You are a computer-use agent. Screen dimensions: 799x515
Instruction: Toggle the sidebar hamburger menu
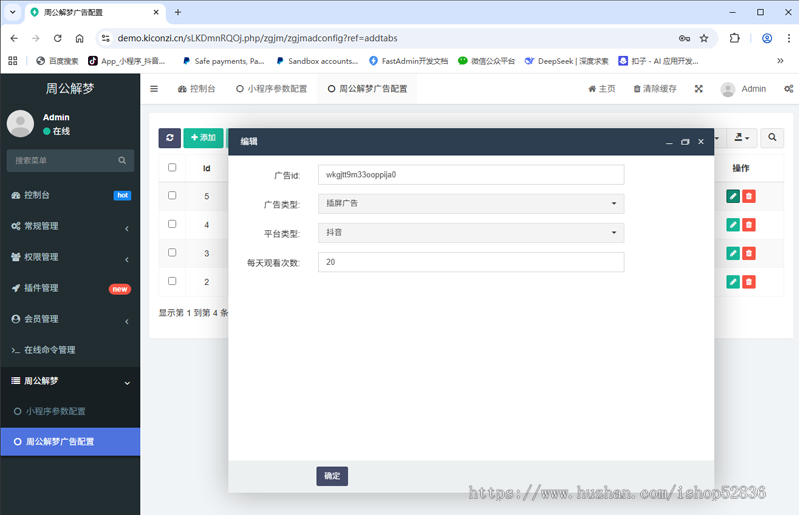point(154,89)
